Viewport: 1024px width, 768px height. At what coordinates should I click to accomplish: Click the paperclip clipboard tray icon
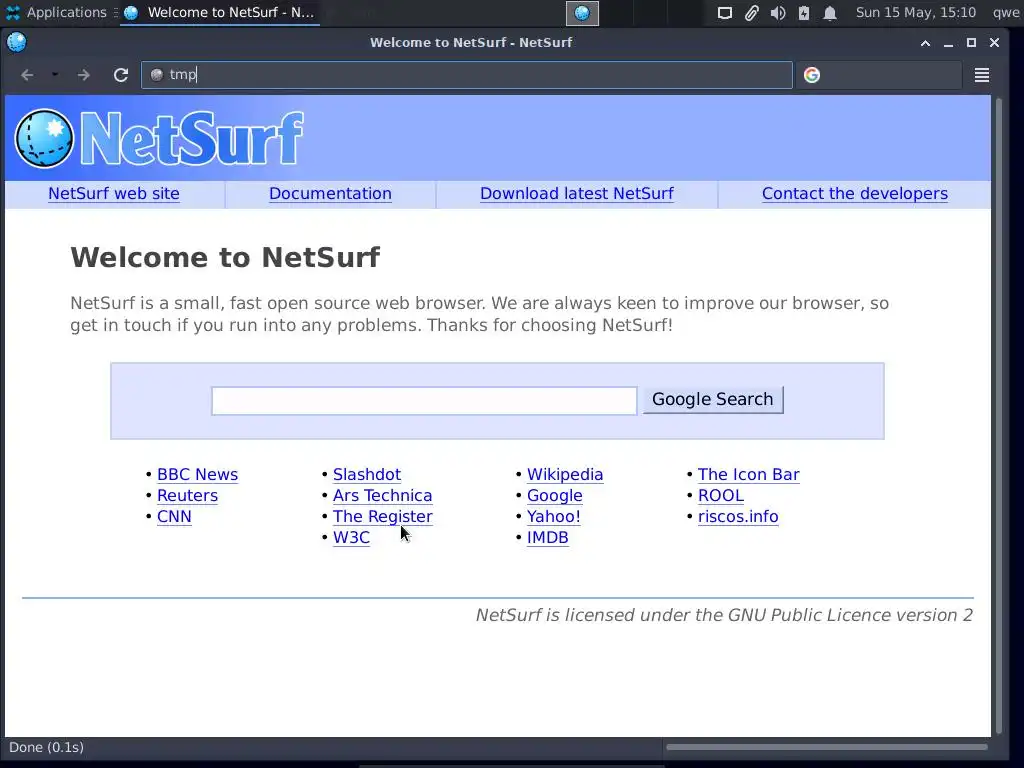(751, 13)
